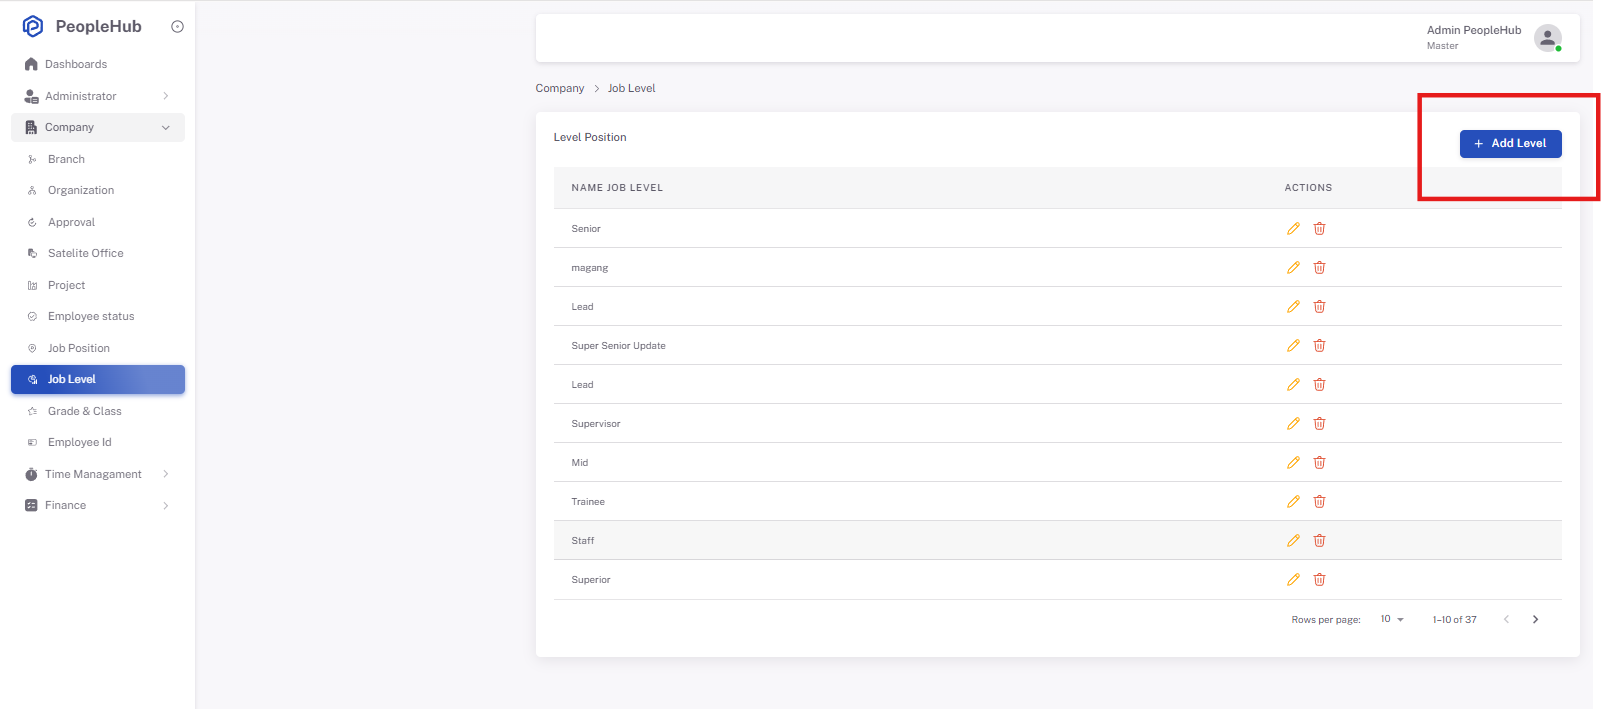
Task: Edit the Trainee job level
Action: click(1293, 502)
